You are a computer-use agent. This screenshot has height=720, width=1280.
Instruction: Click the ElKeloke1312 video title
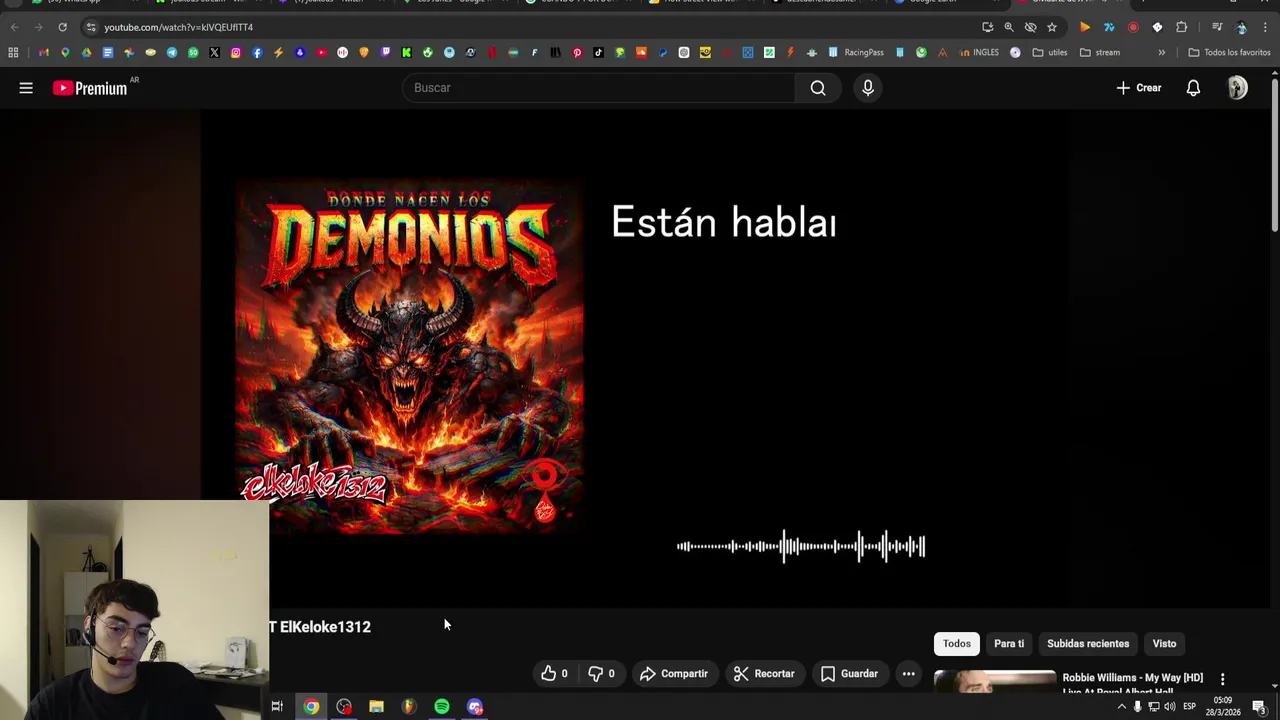point(320,627)
